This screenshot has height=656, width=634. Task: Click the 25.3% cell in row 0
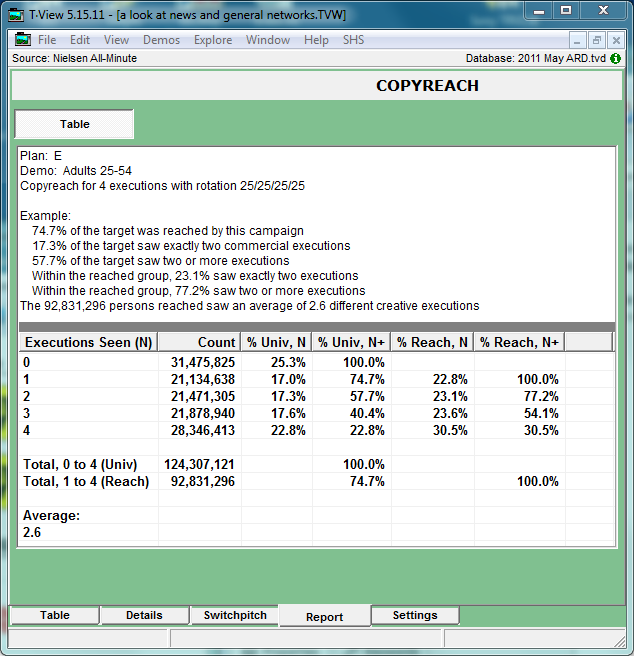pyautogui.click(x=277, y=362)
